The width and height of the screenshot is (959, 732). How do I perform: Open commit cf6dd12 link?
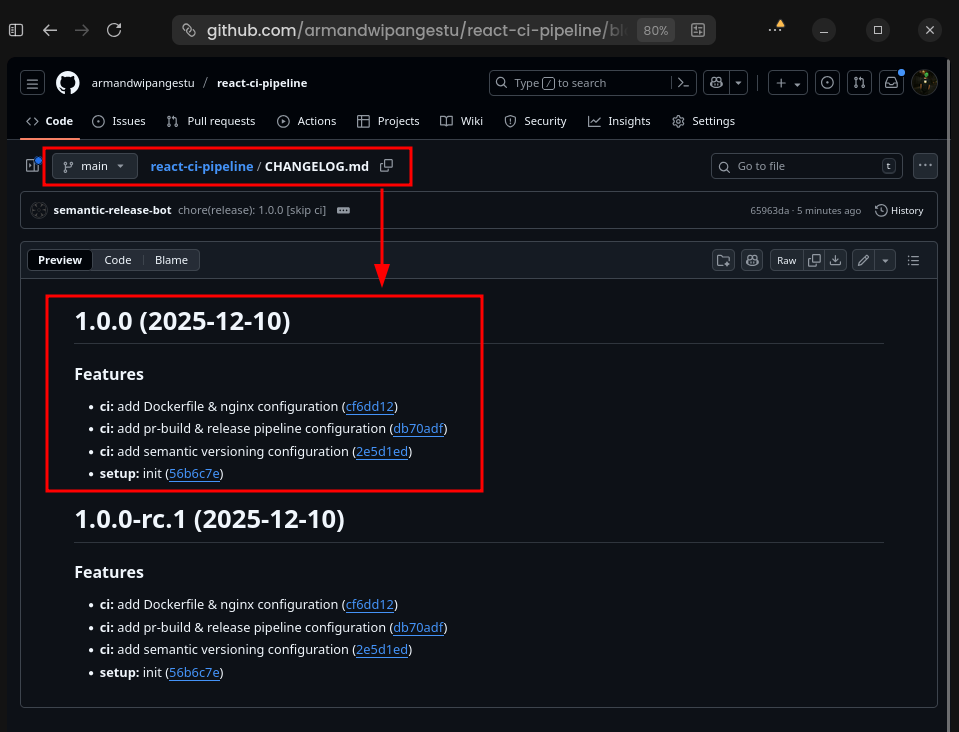(x=370, y=406)
